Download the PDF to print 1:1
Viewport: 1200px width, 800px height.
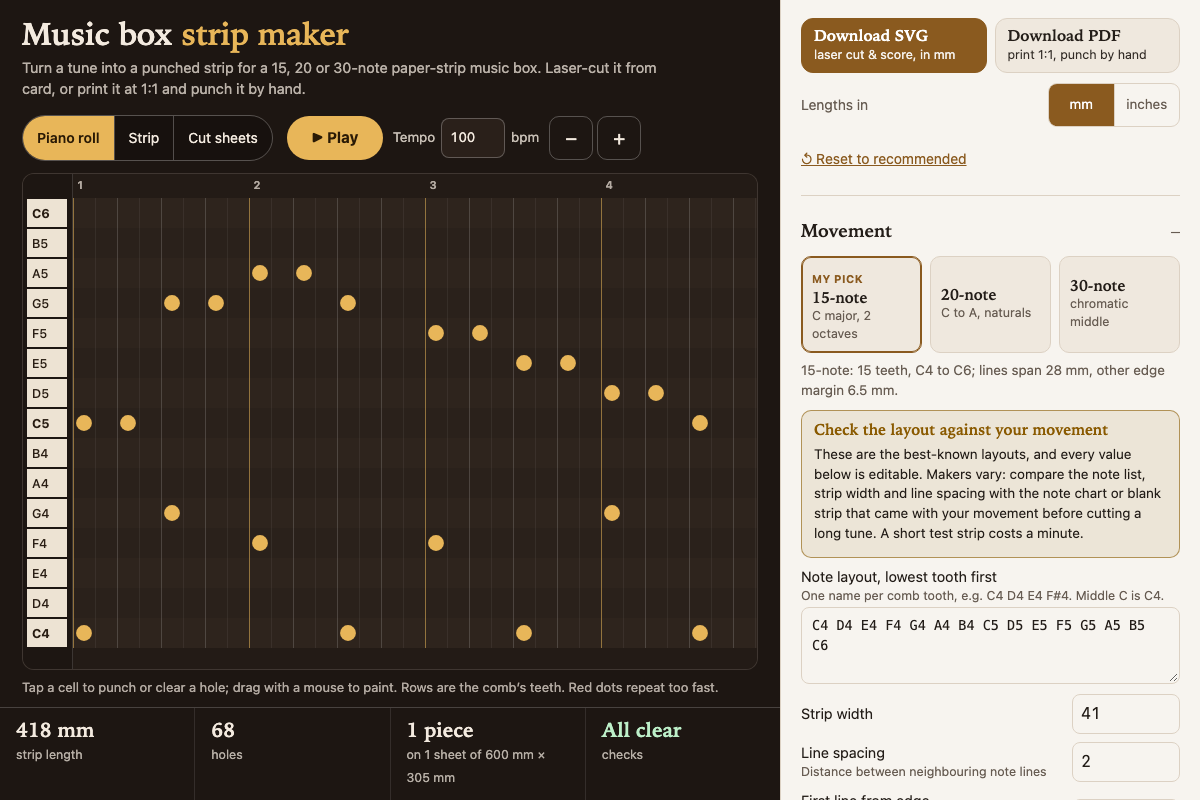[1088, 45]
